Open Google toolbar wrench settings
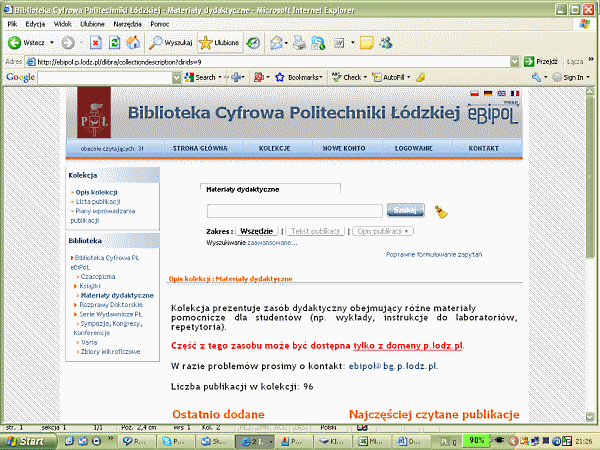Viewport: 600px width, 450px height. [x=536, y=77]
